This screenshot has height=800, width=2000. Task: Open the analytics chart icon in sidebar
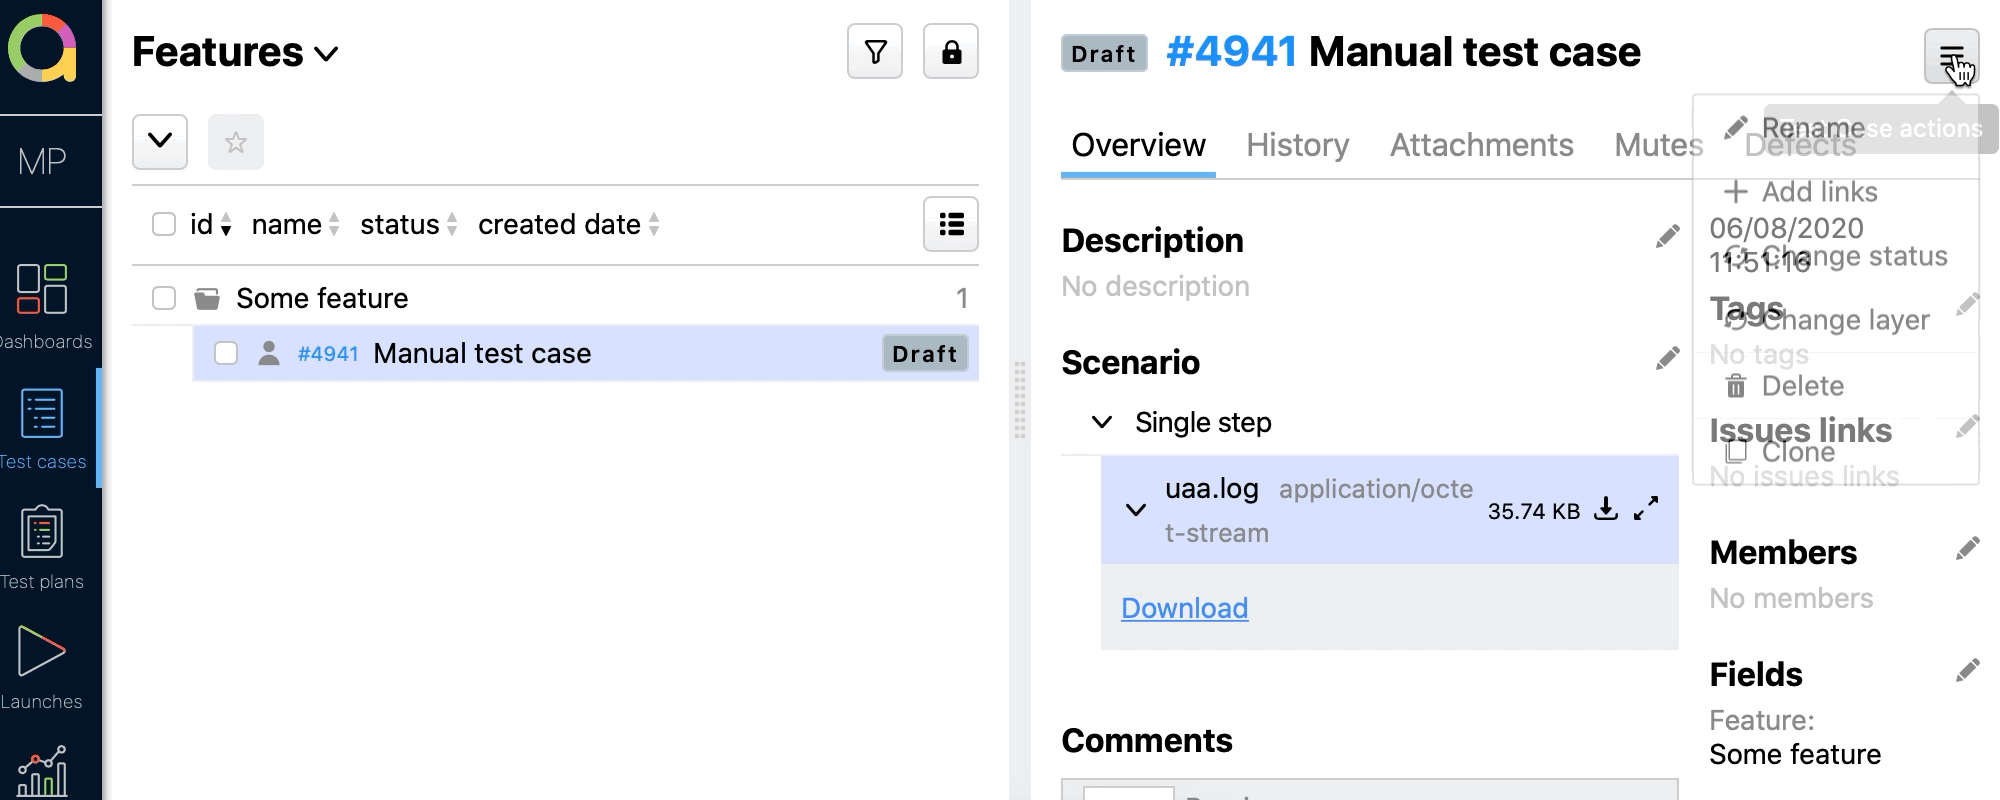[x=42, y=770]
